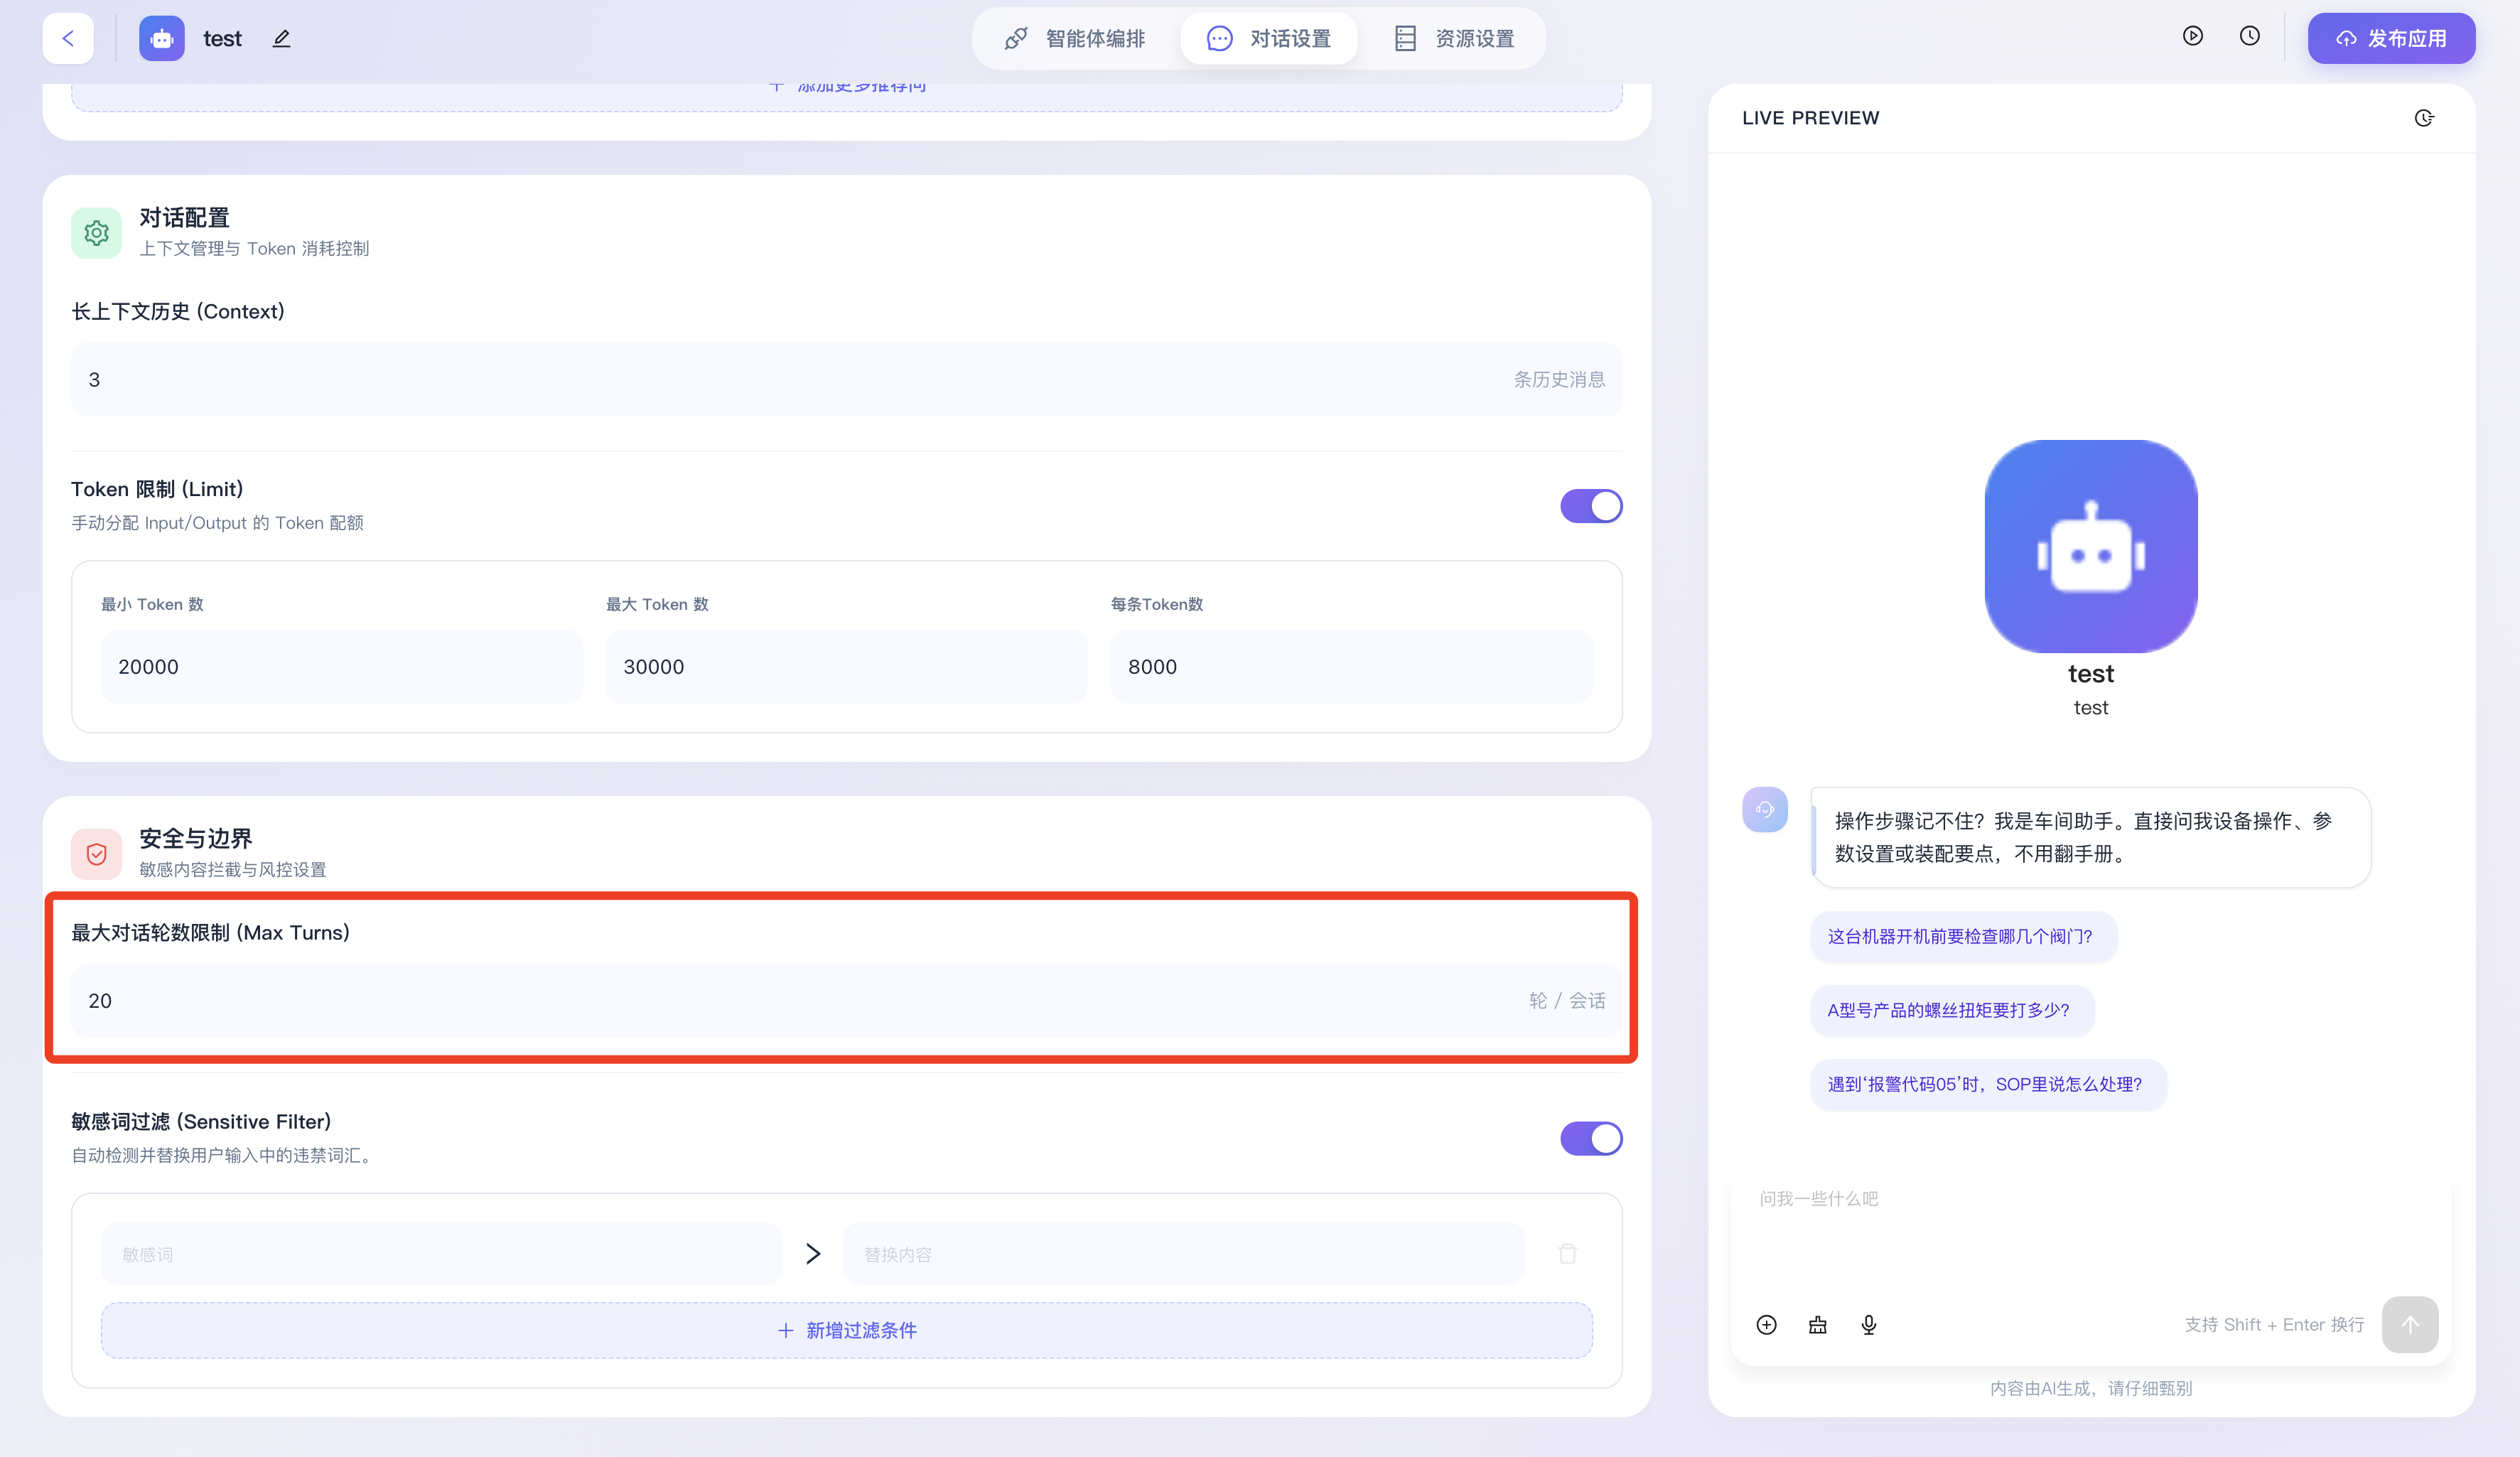Open version history clock icon
Screen dimensions: 2520x1457
point(2249,37)
